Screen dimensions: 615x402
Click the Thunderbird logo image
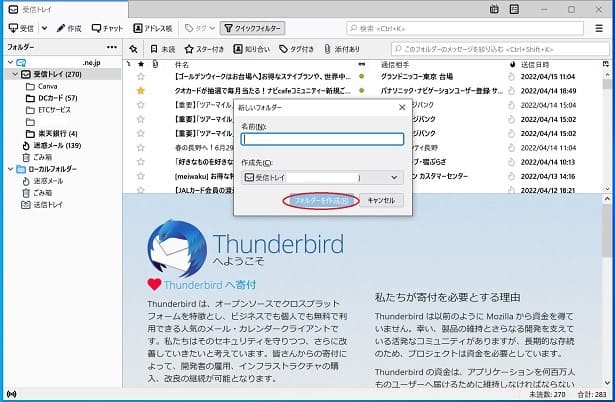(x=177, y=249)
